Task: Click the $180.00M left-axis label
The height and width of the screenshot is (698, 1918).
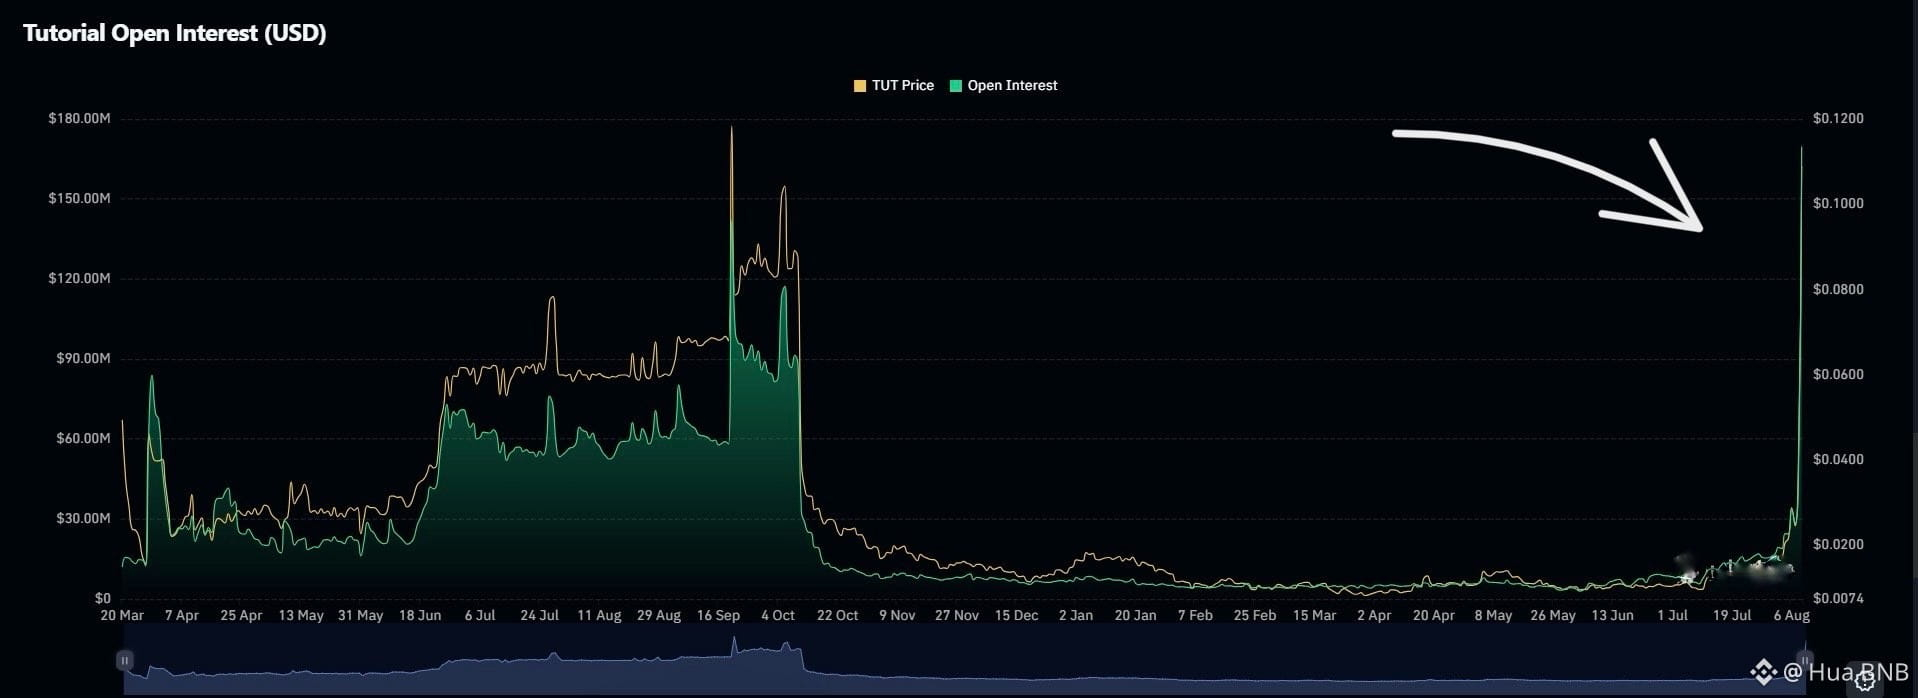Action: 79,119
